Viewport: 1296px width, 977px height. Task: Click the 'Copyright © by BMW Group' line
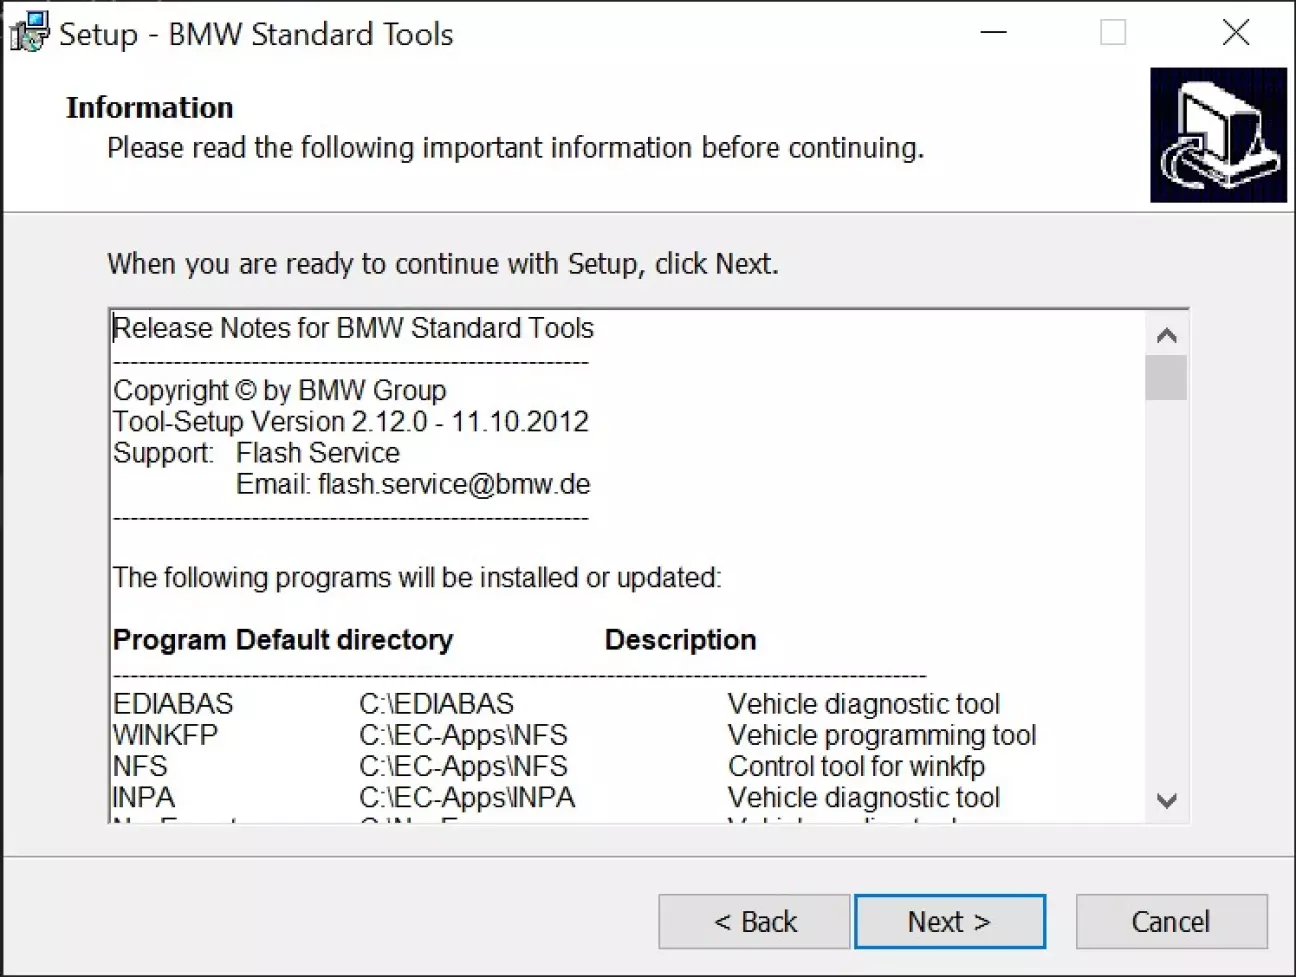(279, 390)
